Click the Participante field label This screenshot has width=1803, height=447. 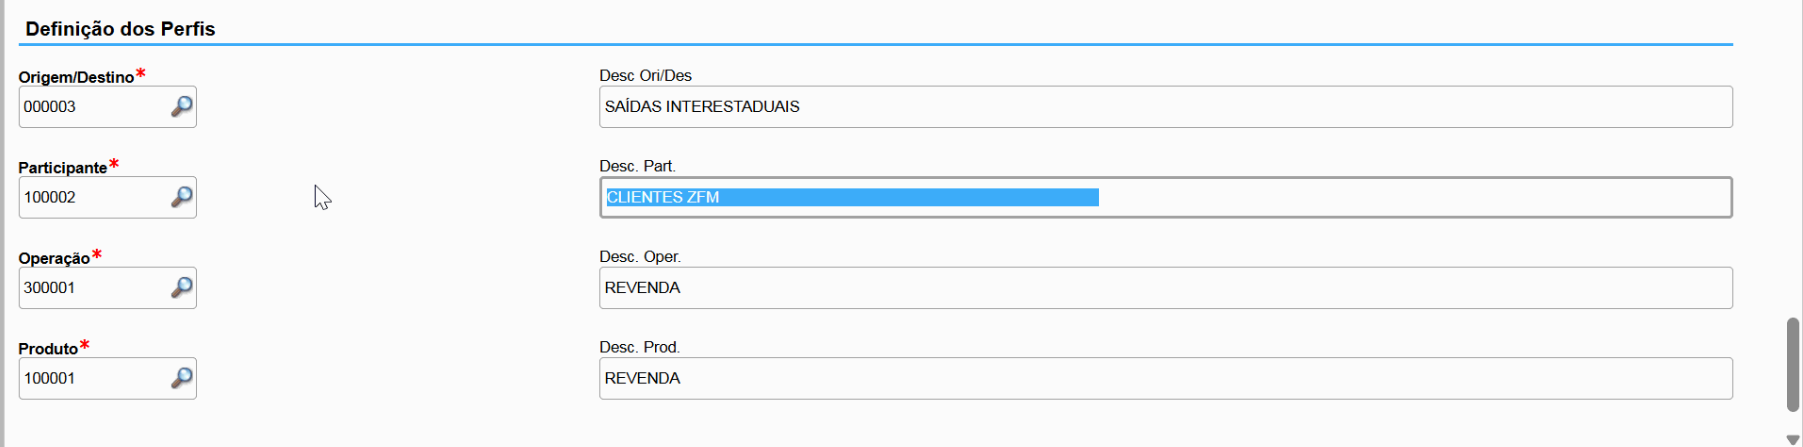click(x=62, y=167)
